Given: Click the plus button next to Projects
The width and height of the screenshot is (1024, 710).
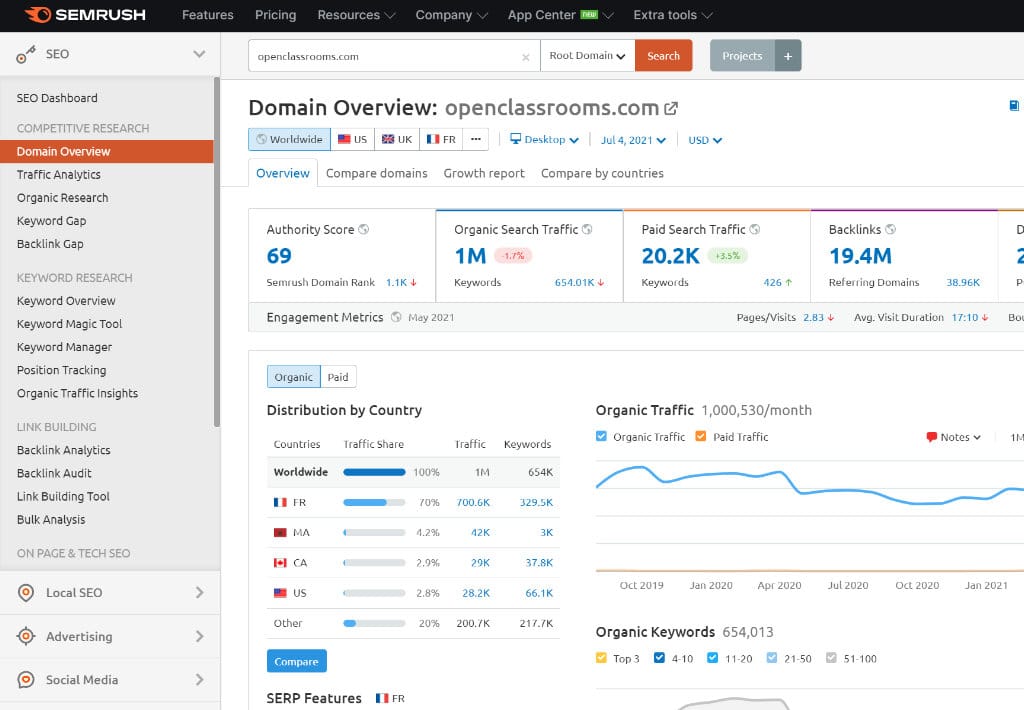Looking at the screenshot, I should 788,56.
